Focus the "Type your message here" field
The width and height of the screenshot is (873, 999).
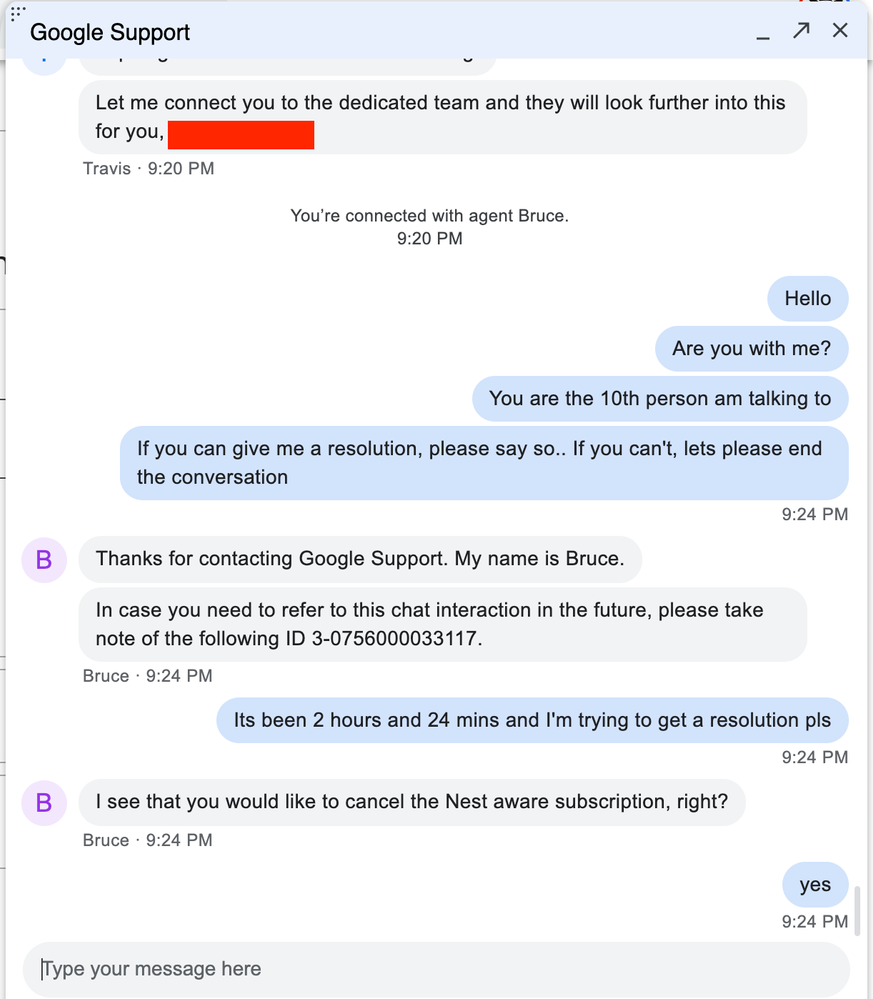(435, 969)
